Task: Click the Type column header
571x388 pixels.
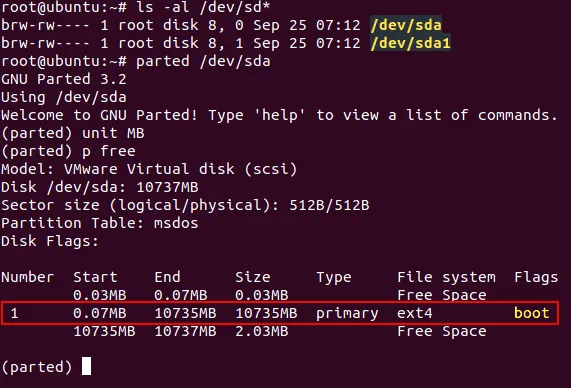Action: (x=334, y=278)
